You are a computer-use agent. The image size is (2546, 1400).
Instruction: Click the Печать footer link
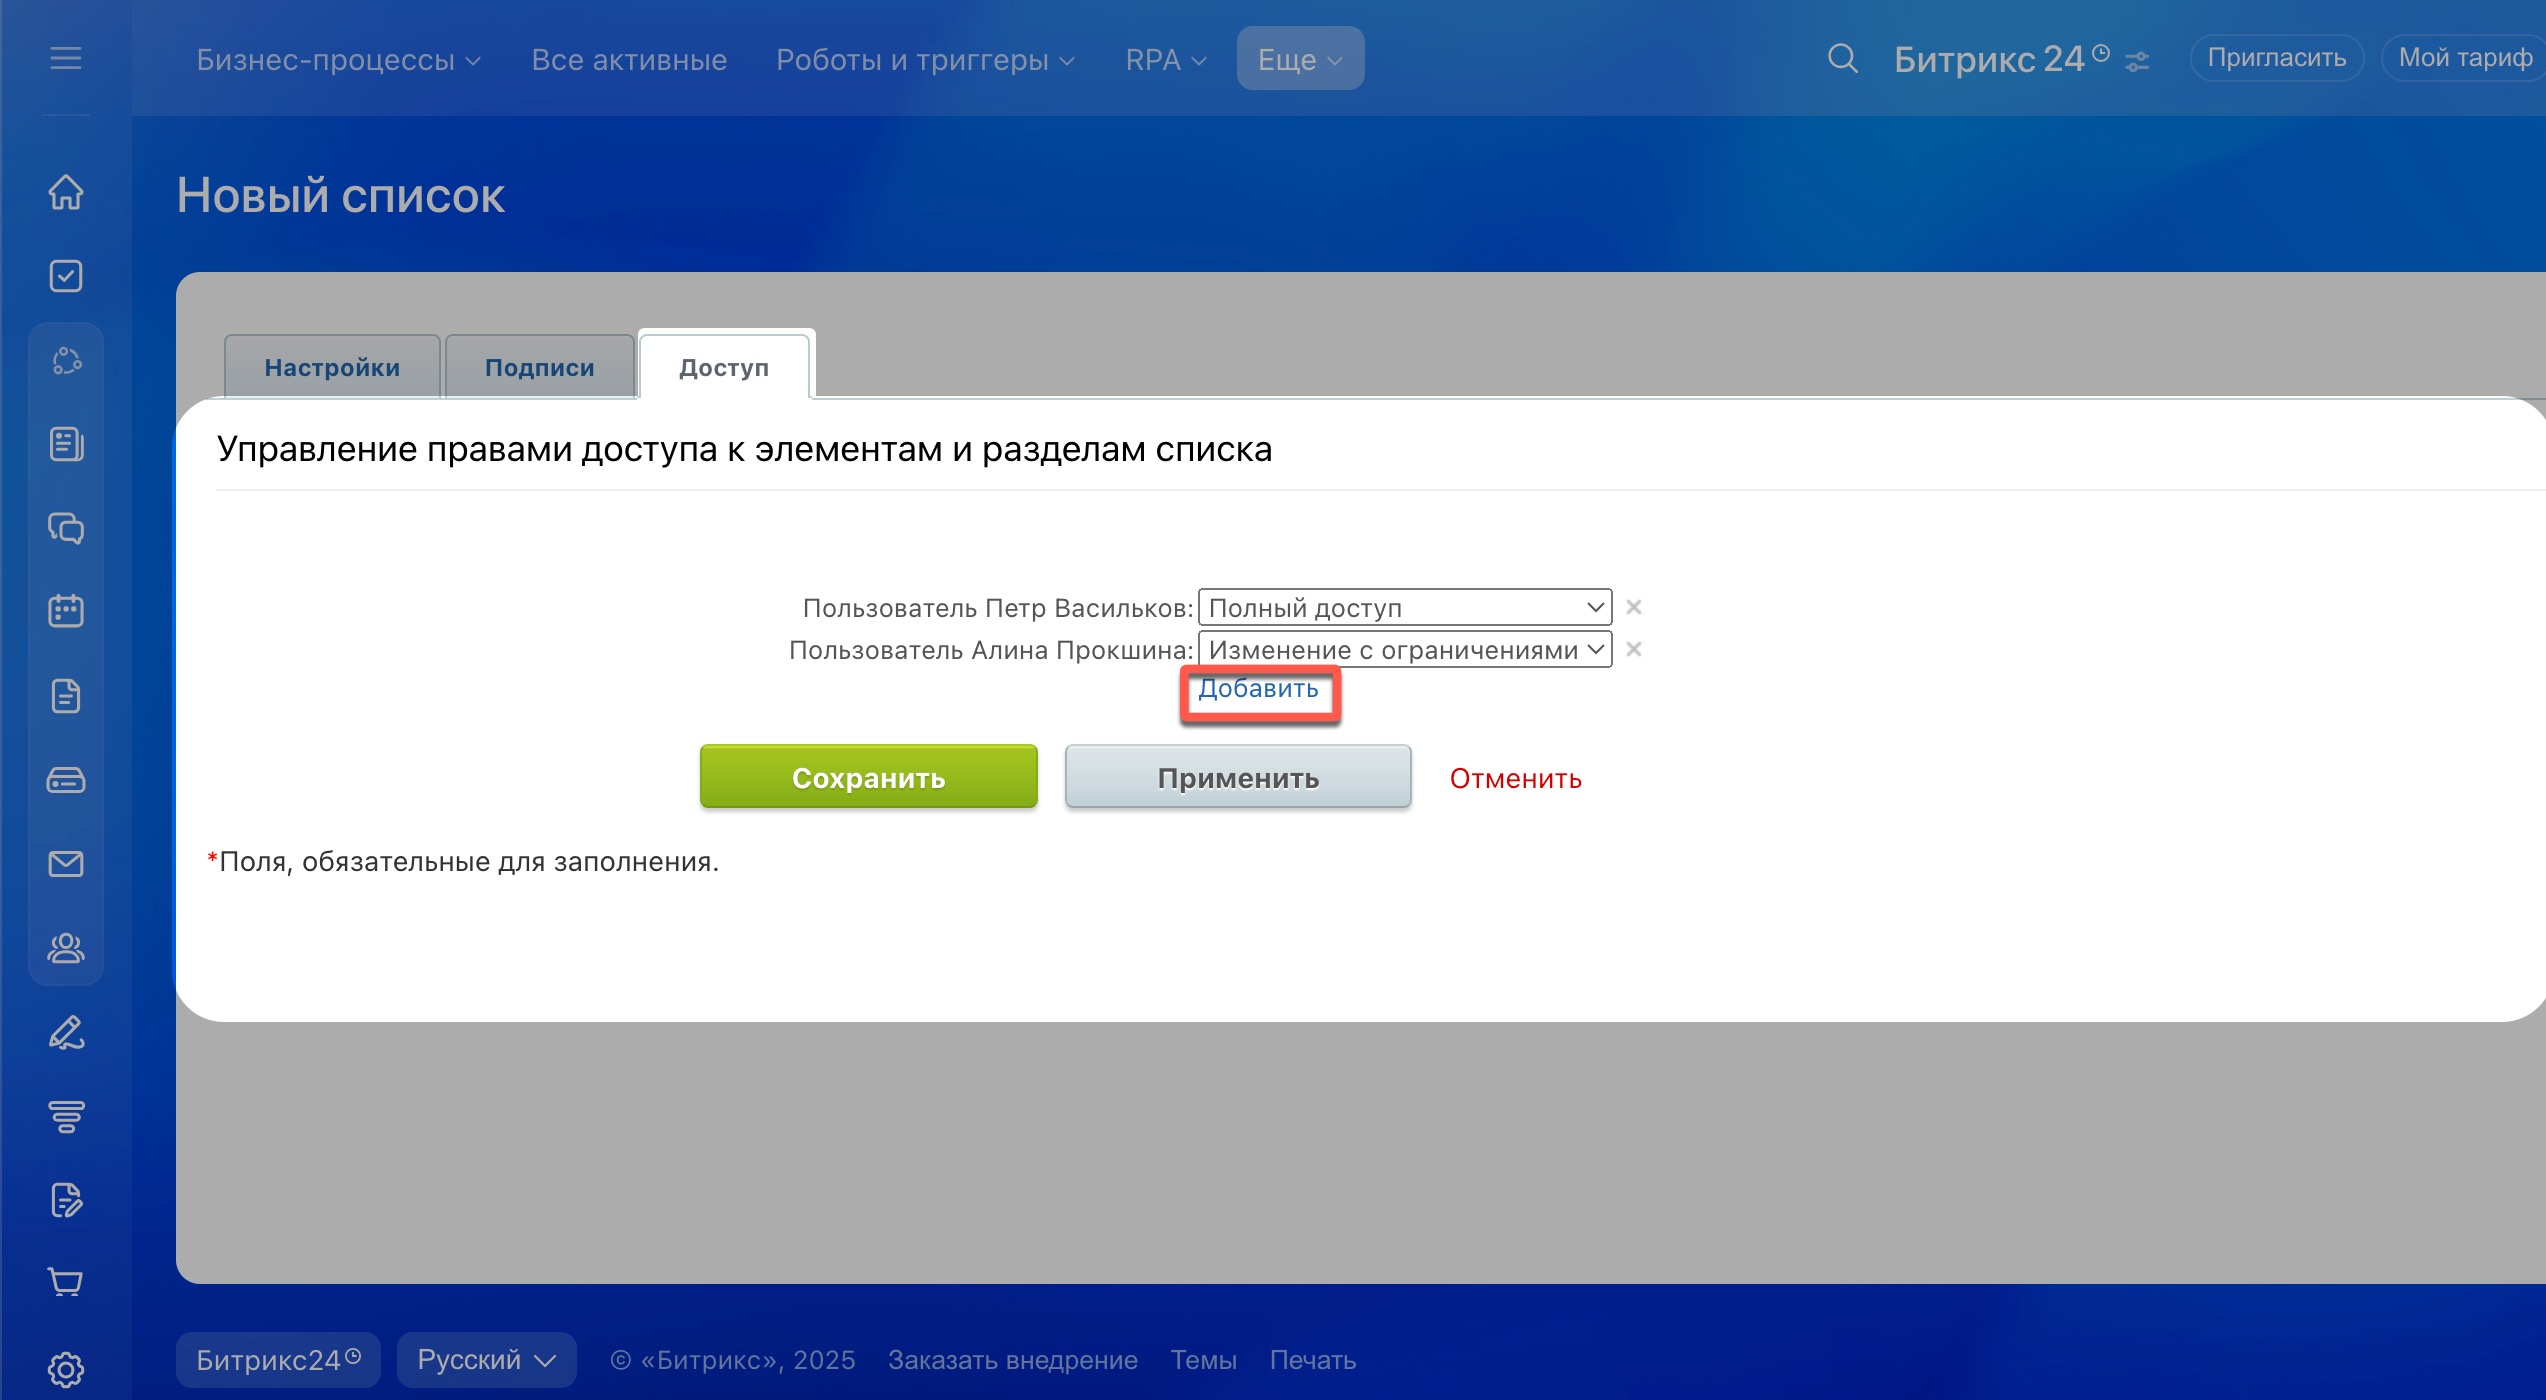pyautogui.click(x=1312, y=1360)
